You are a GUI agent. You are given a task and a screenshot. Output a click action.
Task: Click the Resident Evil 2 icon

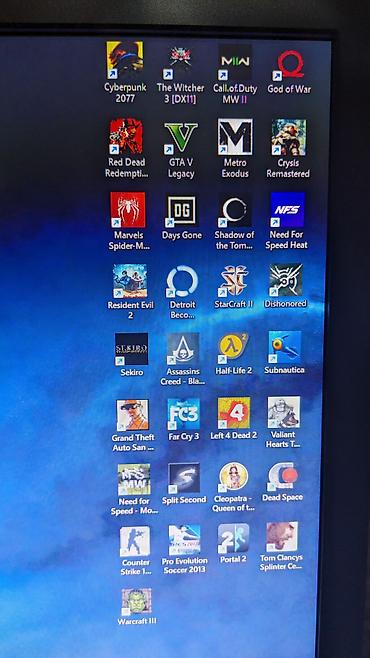[130, 281]
